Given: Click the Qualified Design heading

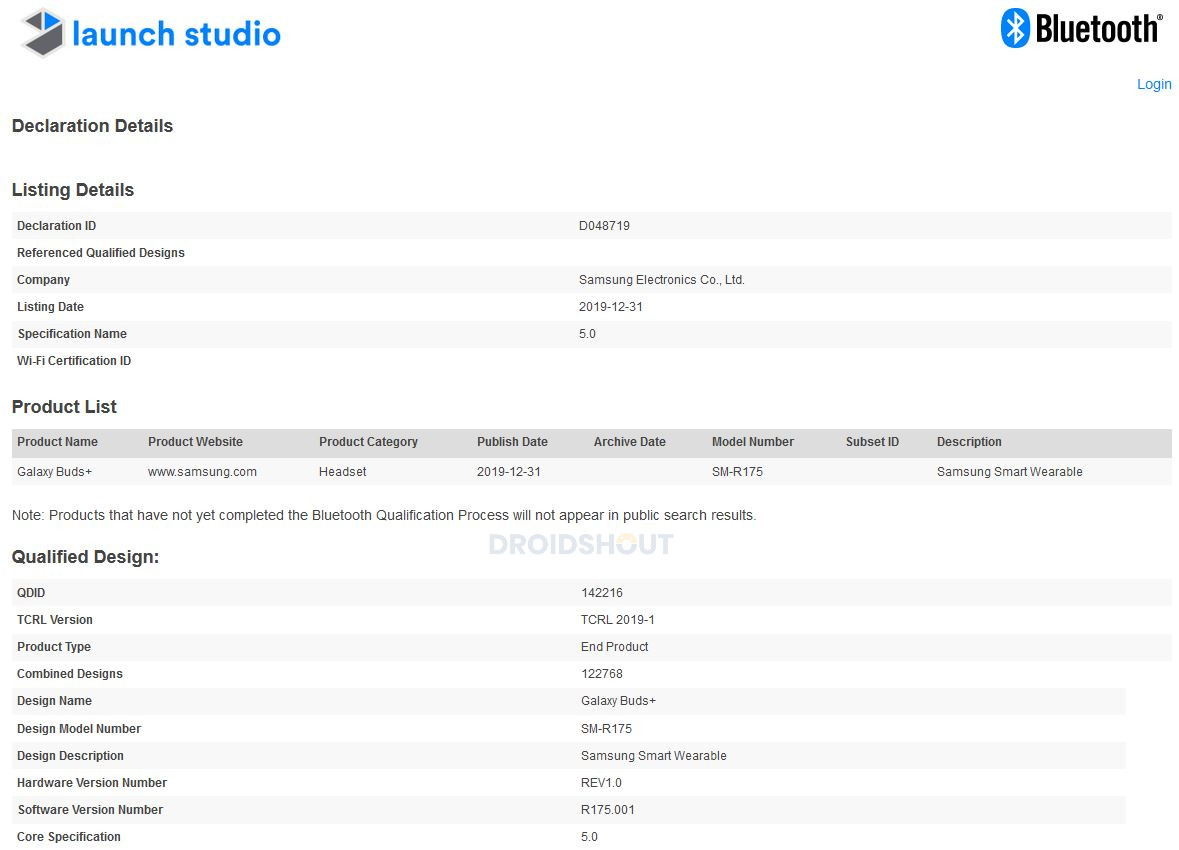Looking at the screenshot, I should [85, 557].
